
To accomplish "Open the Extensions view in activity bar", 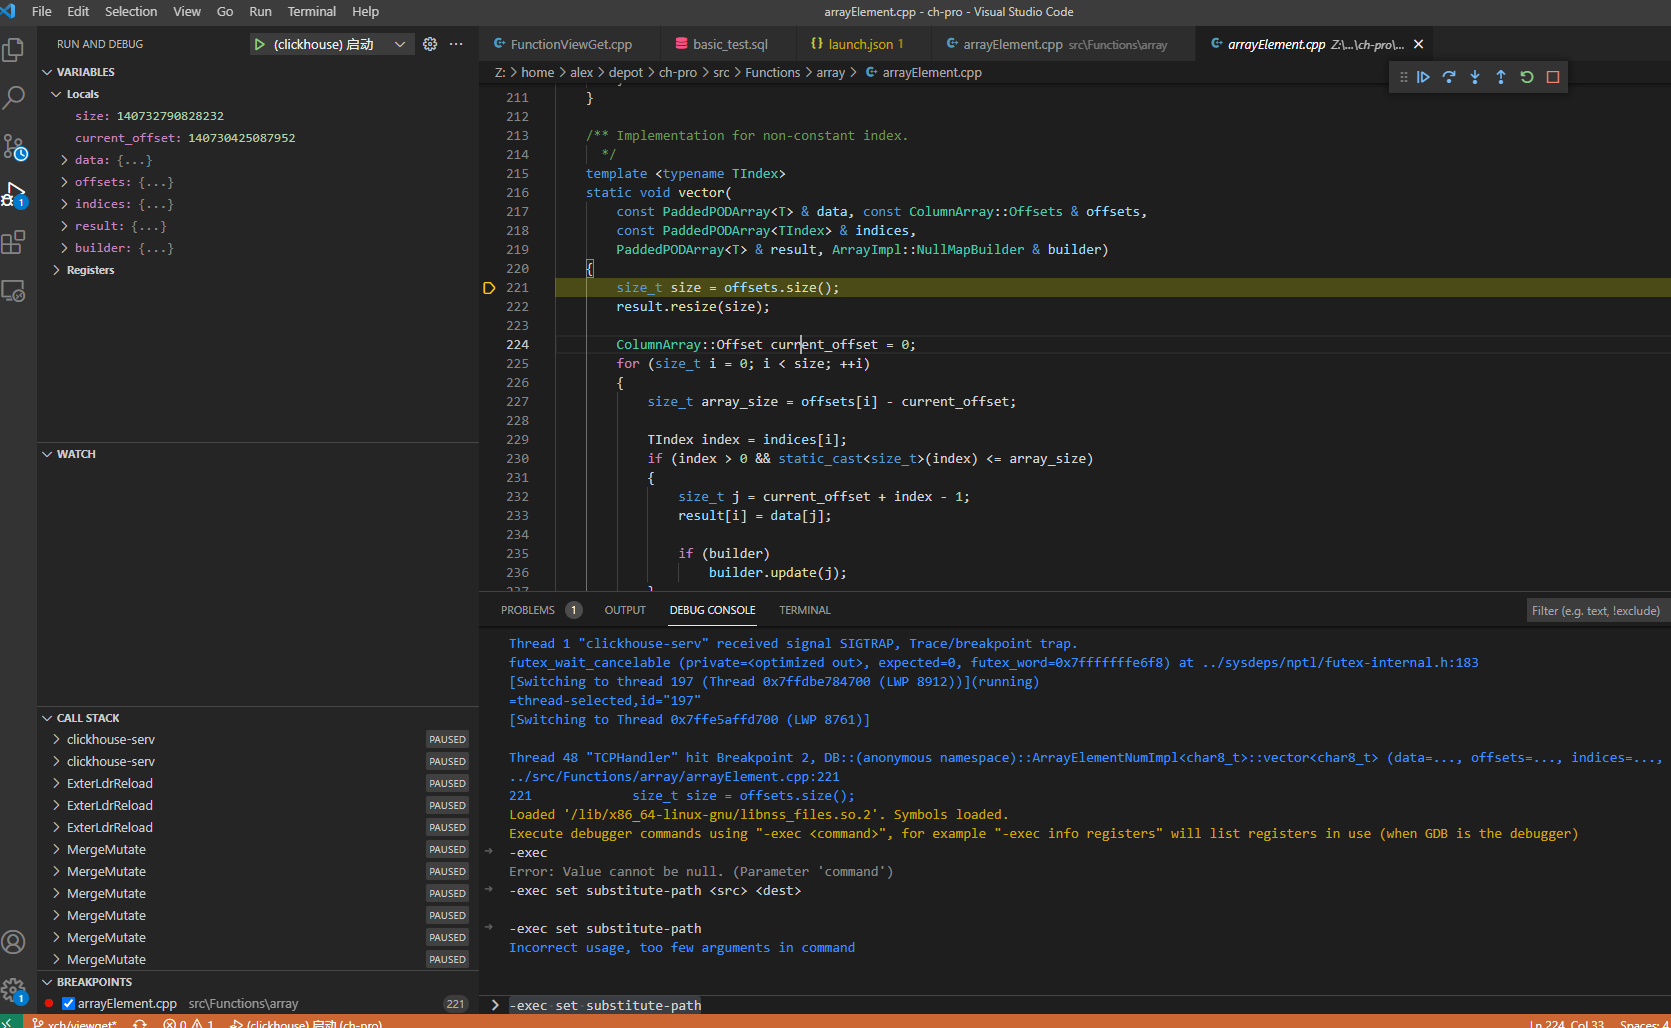I will pyautogui.click(x=14, y=243).
